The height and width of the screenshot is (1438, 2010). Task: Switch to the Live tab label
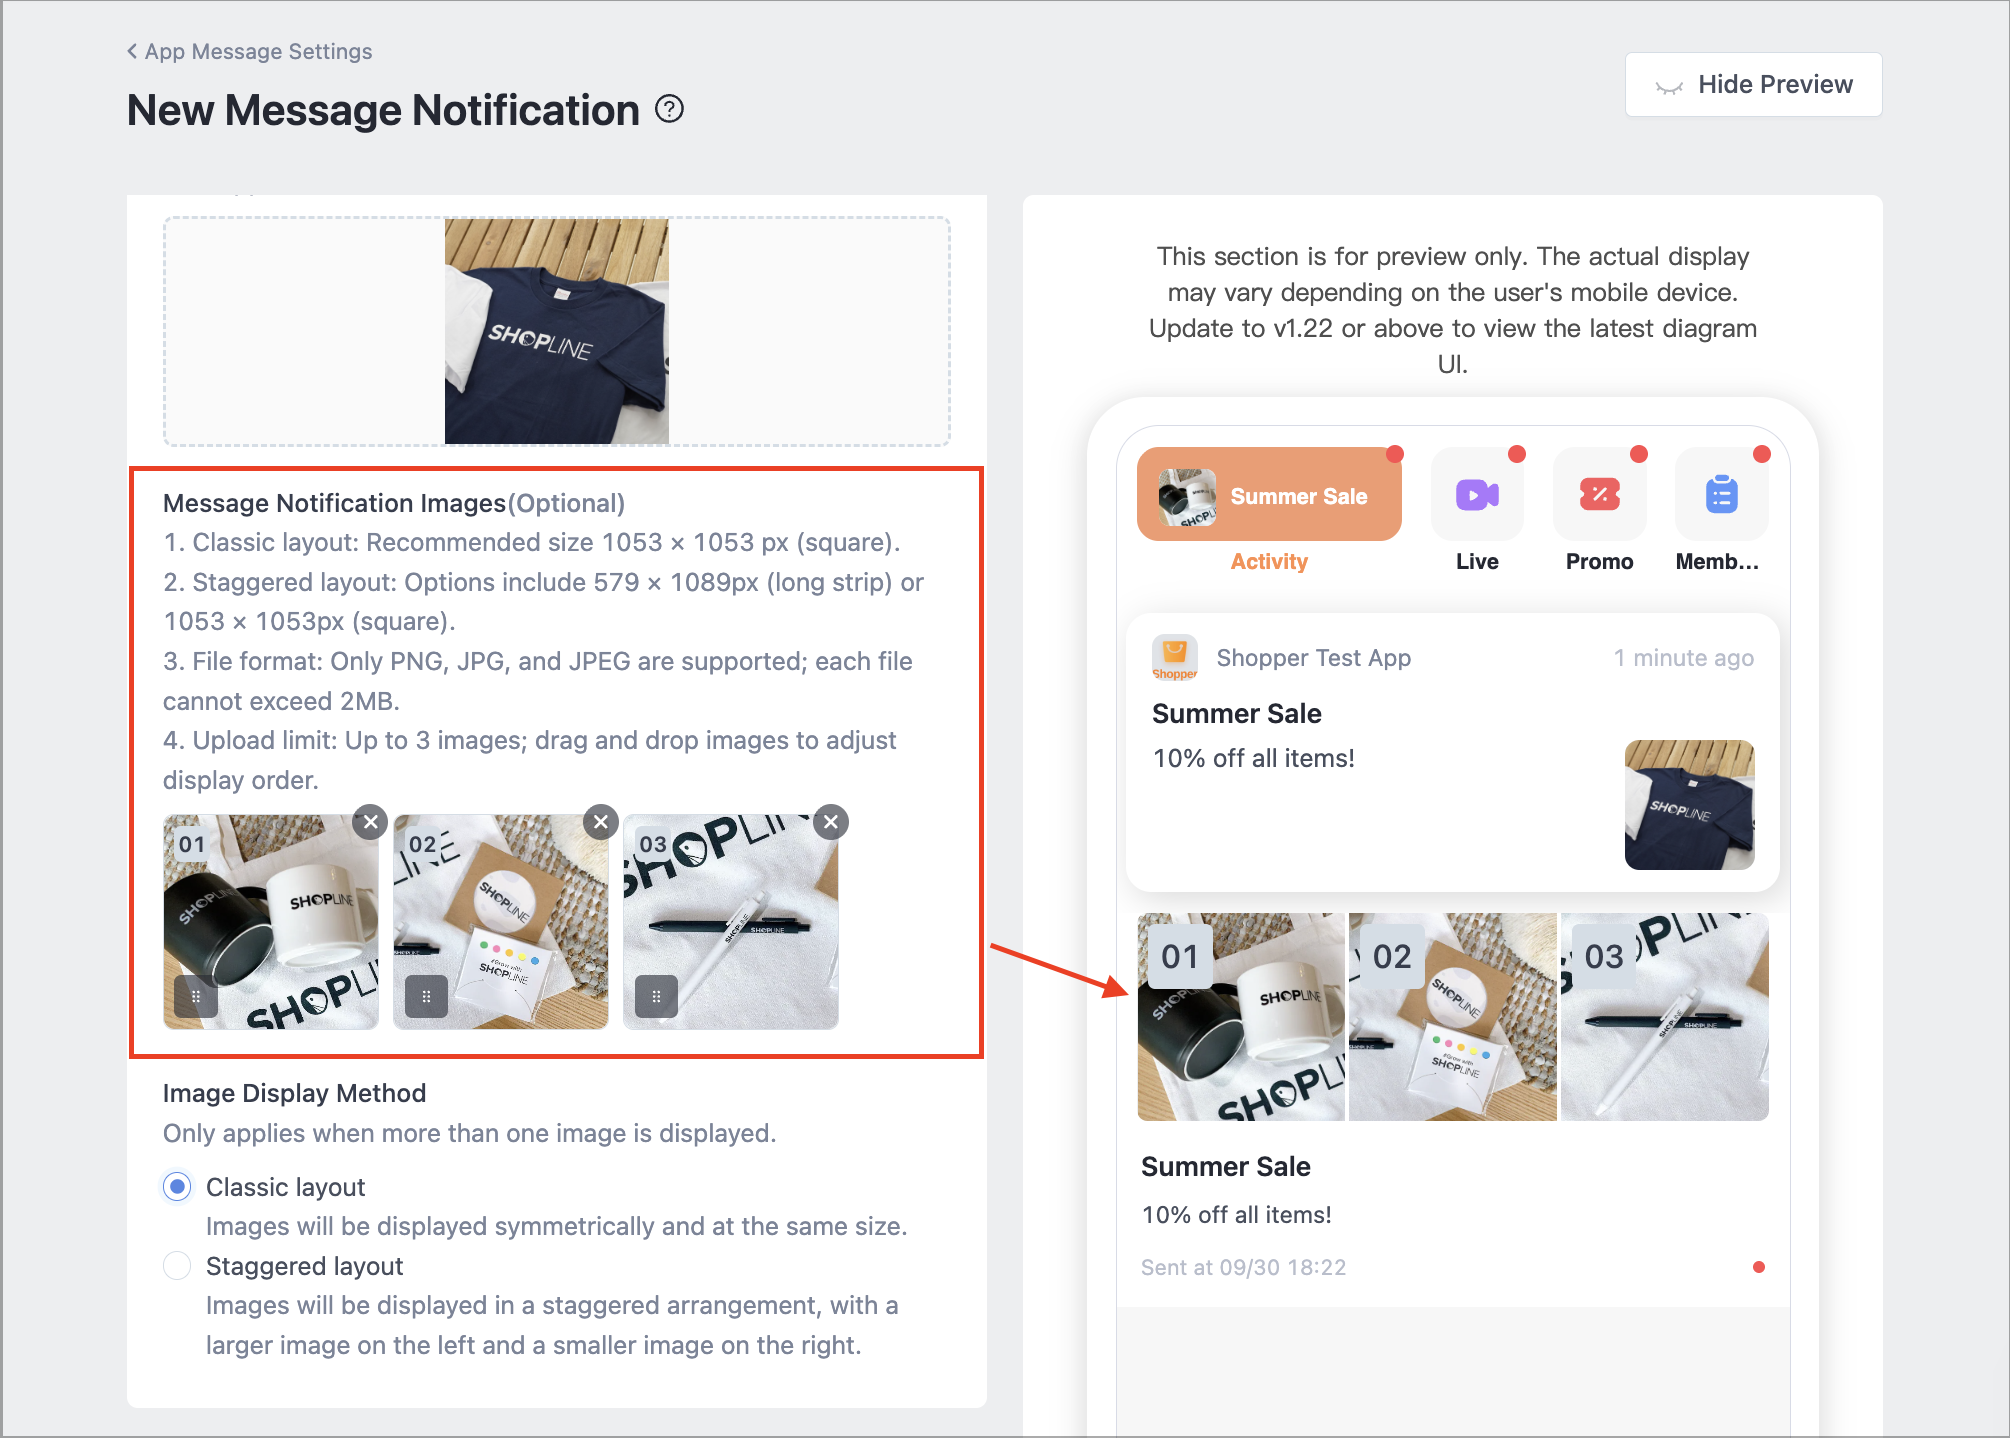[x=1477, y=562]
